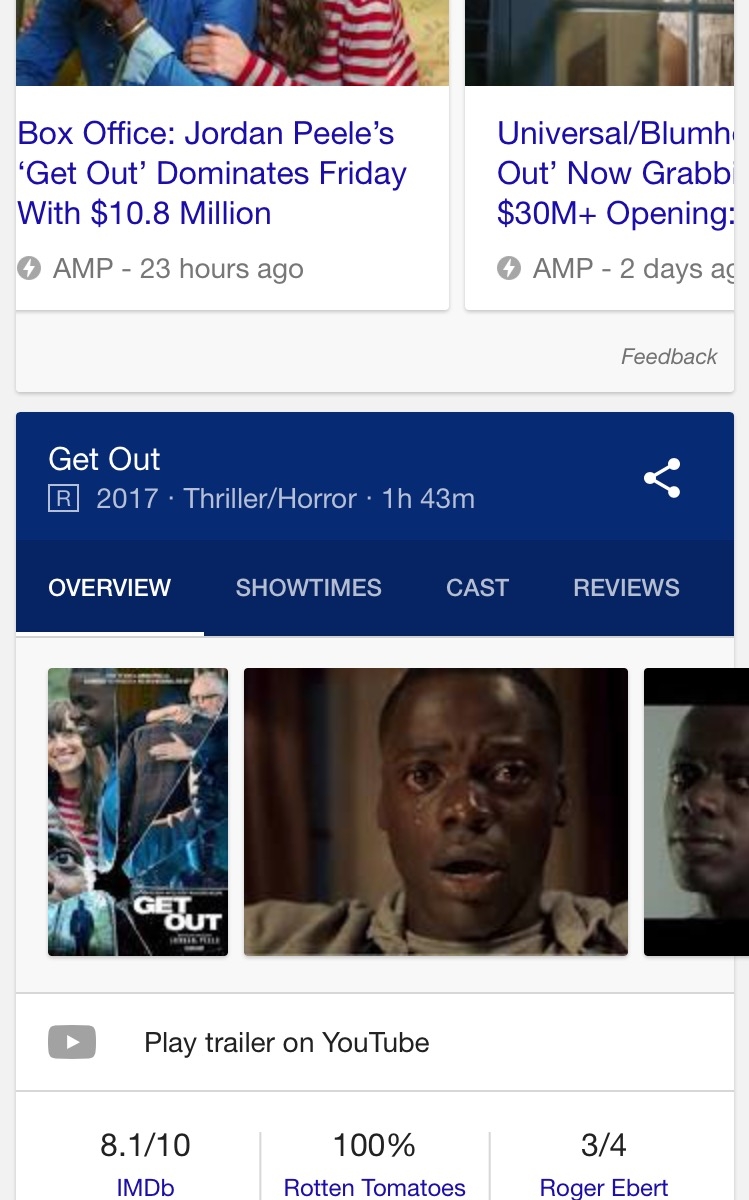Click the Feedback link
Viewport: 749px width, 1200px height.
[x=669, y=356]
